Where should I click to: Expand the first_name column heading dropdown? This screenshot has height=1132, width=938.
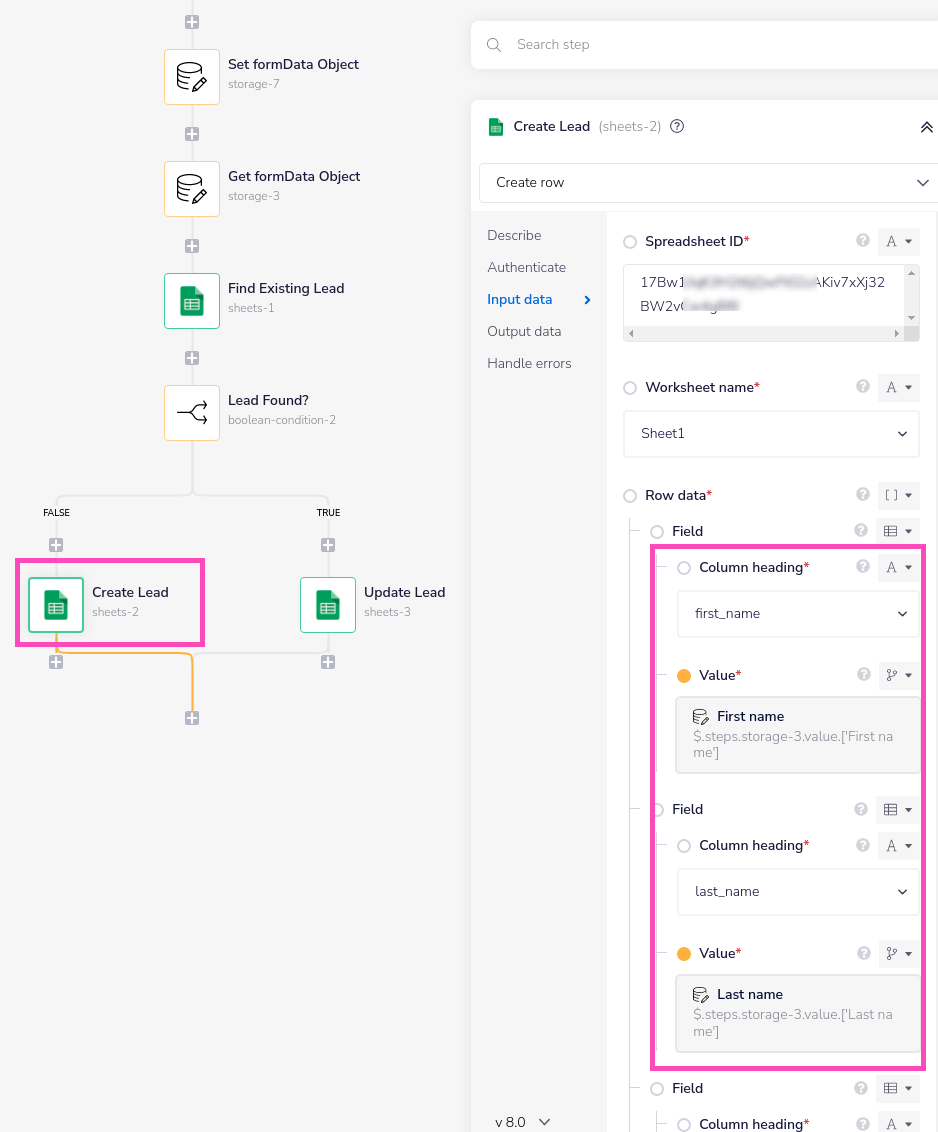(798, 614)
